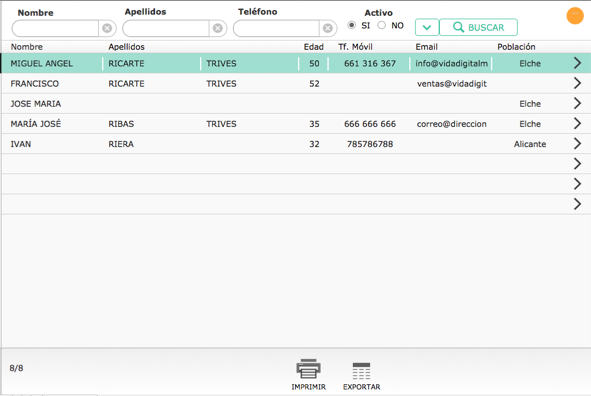The image size is (591, 396).
Task: Sort by Nombre column header
Action: (x=27, y=47)
